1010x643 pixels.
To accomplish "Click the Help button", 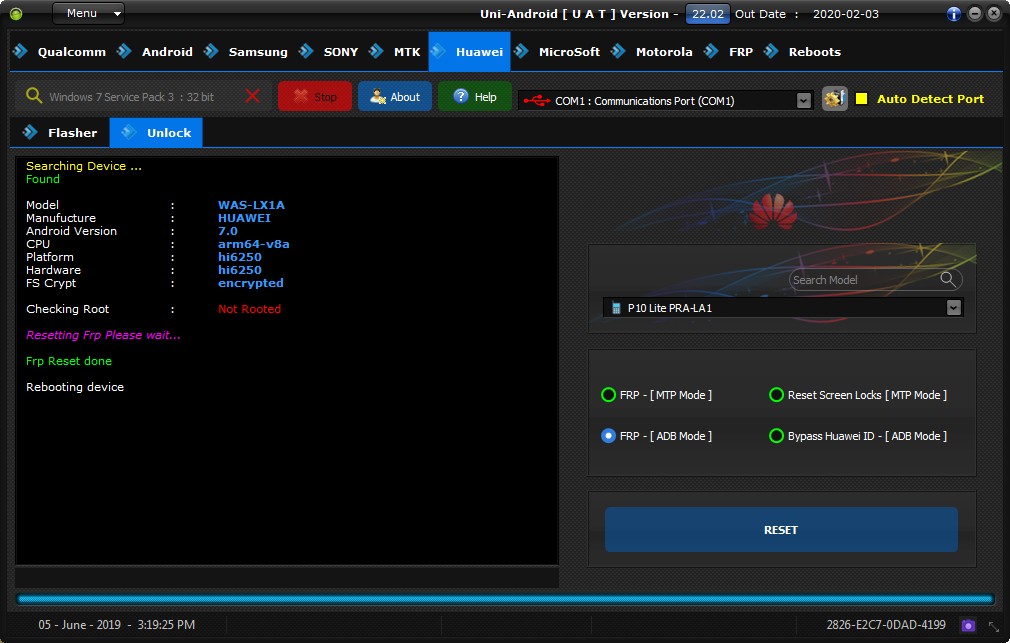I will point(475,96).
